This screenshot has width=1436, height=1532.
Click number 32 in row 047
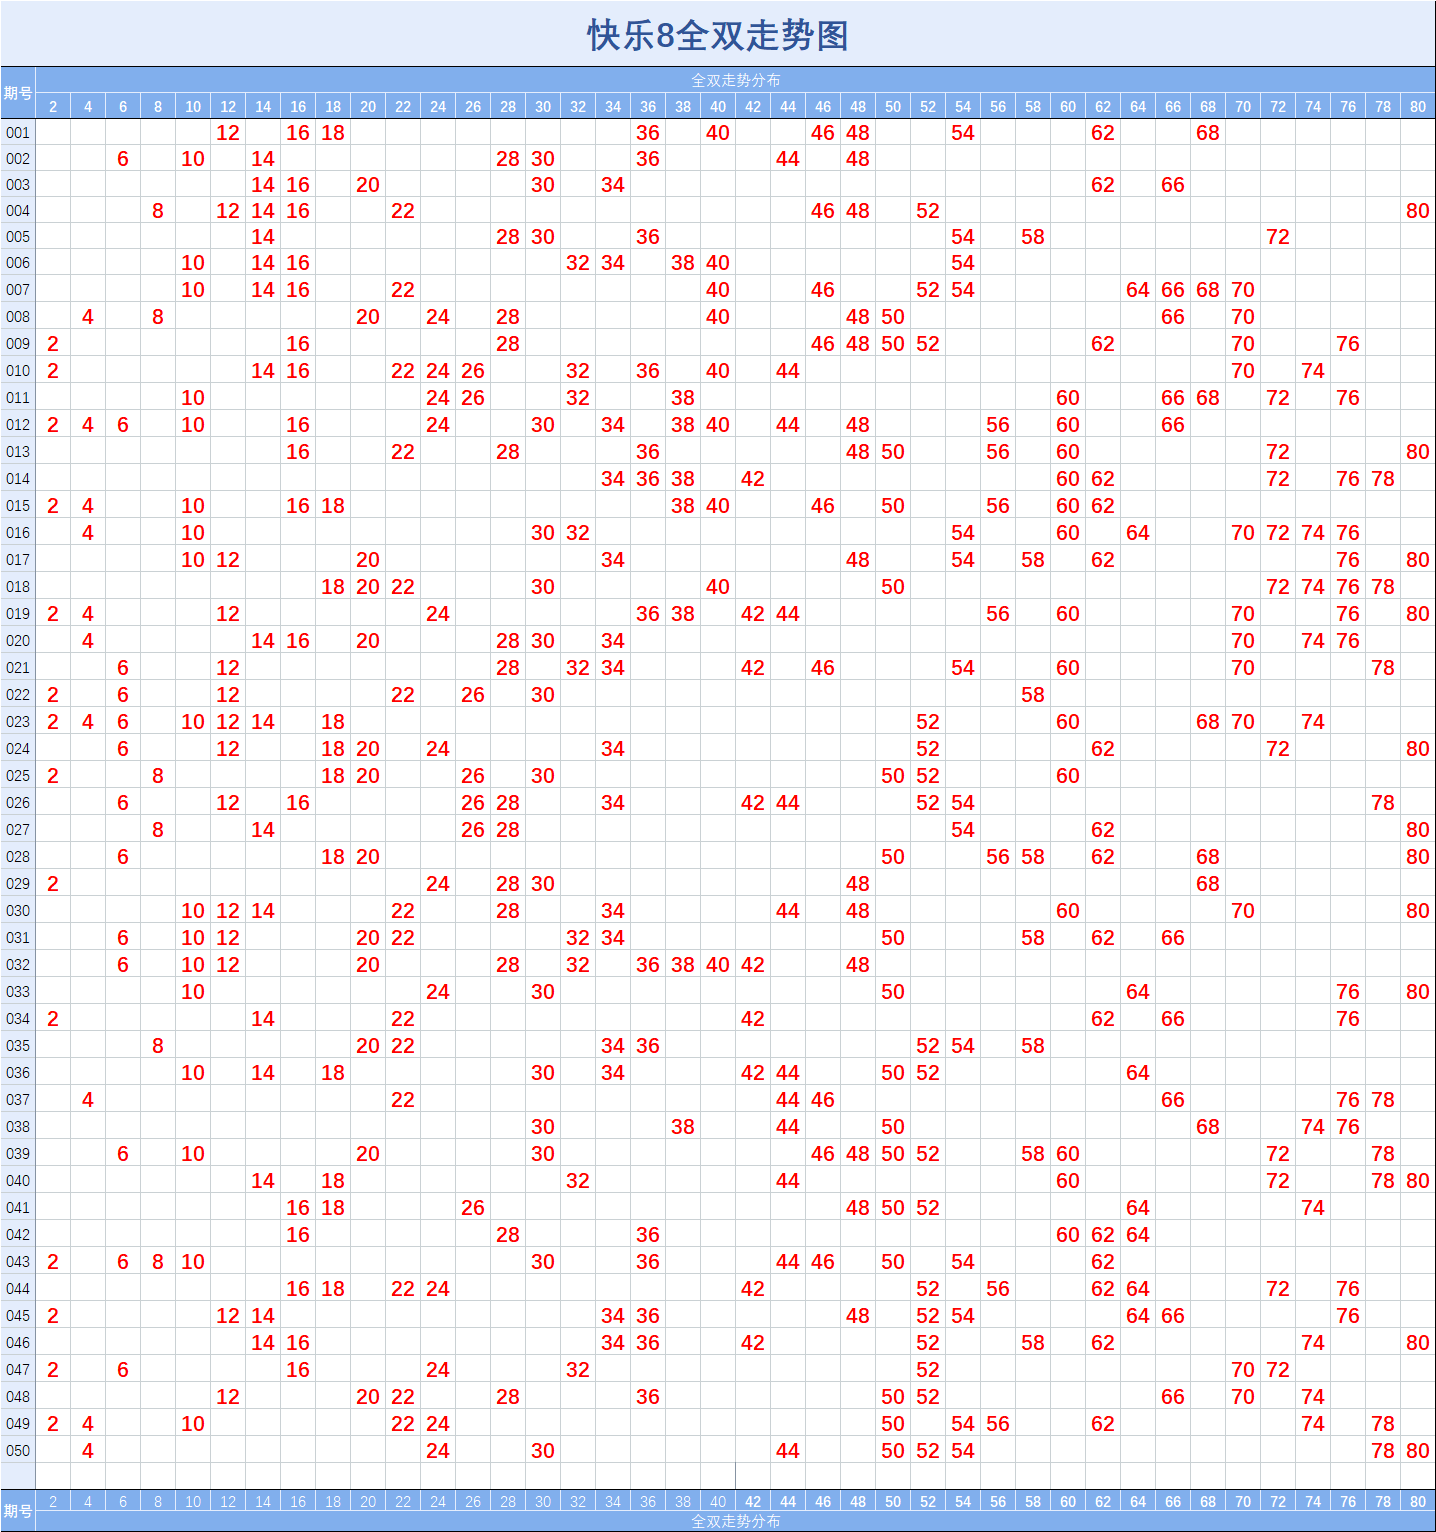coord(578,1370)
